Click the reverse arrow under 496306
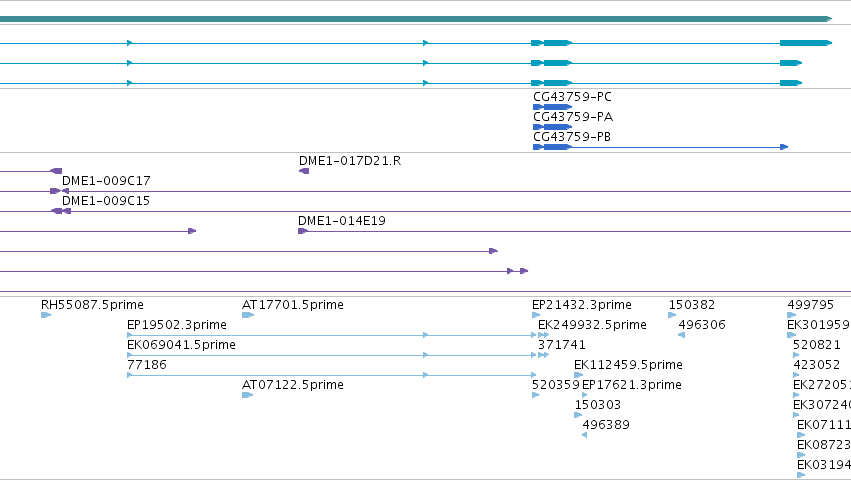851x480 pixels. point(682,335)
